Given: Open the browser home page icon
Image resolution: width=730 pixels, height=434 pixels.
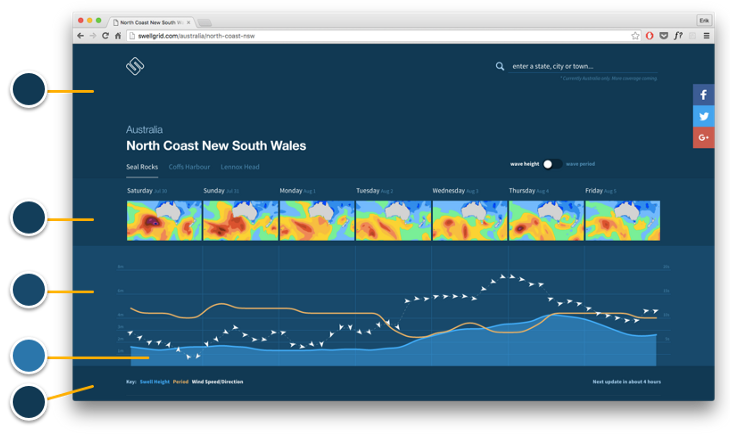Looking at the screenshot, I should click(119, 35).
